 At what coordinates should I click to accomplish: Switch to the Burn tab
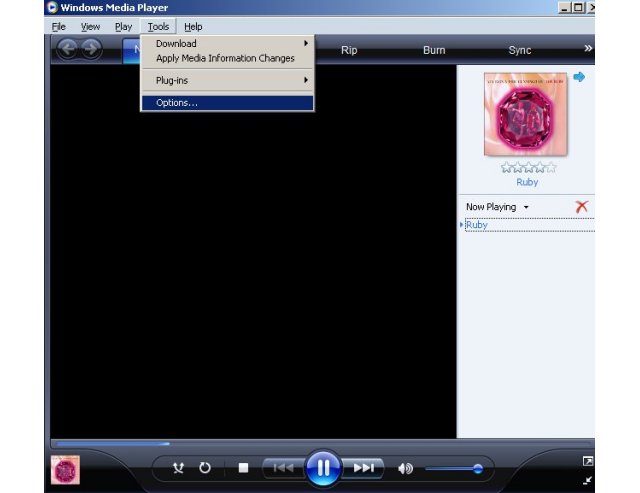click(x=434, y=50)
